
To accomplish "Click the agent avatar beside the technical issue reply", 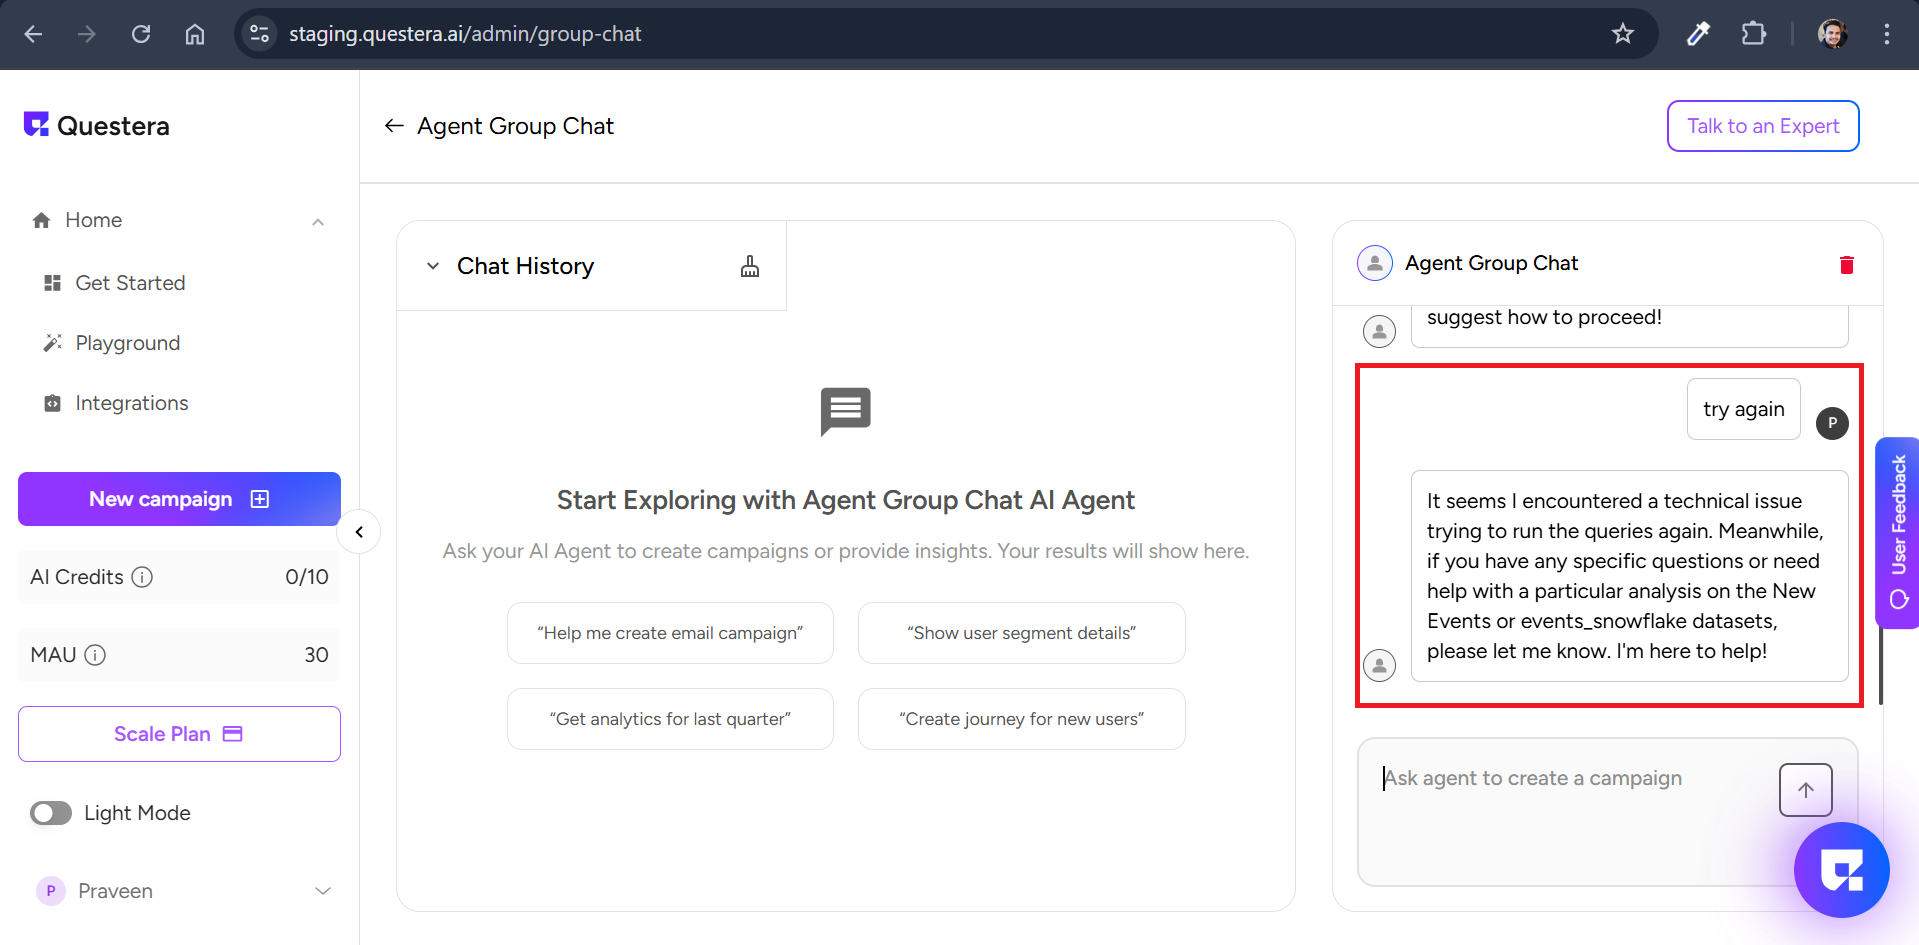I will click(x=1379, y=664).
